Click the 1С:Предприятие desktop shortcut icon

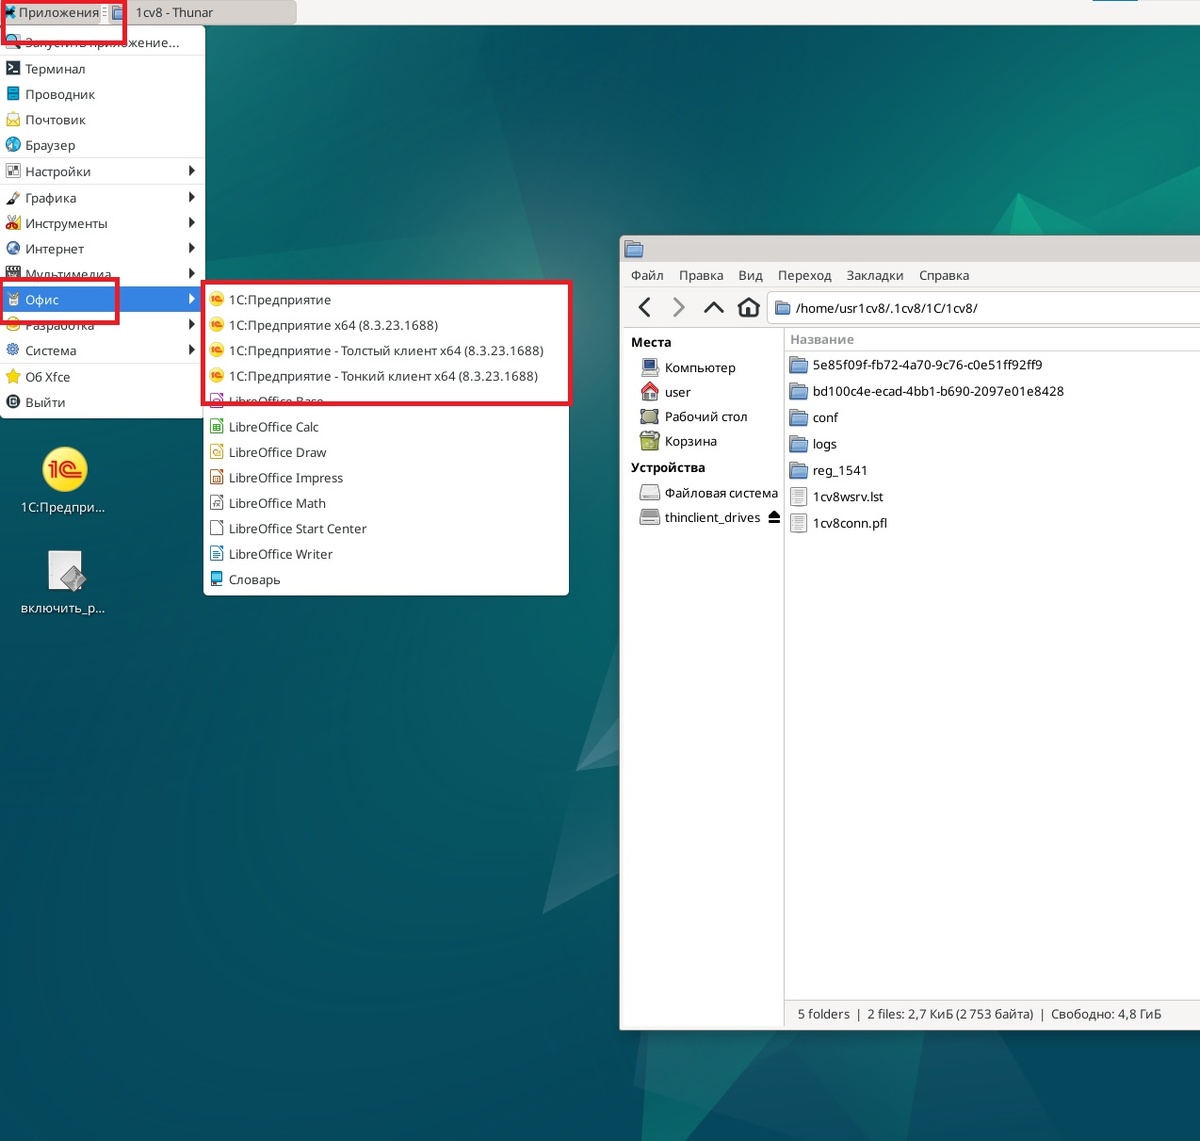(65, 470)
